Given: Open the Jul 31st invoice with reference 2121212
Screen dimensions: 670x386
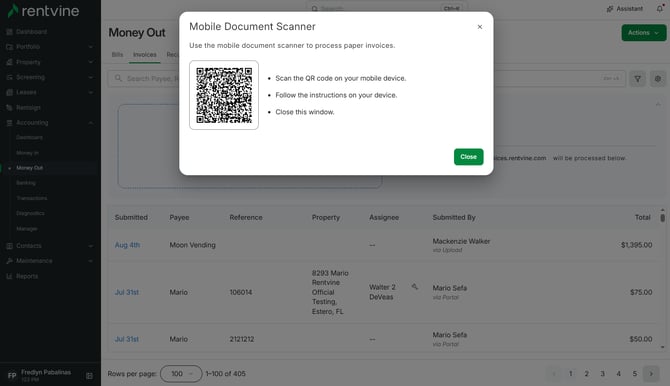Looking at the screenshot, I should 126,339.
